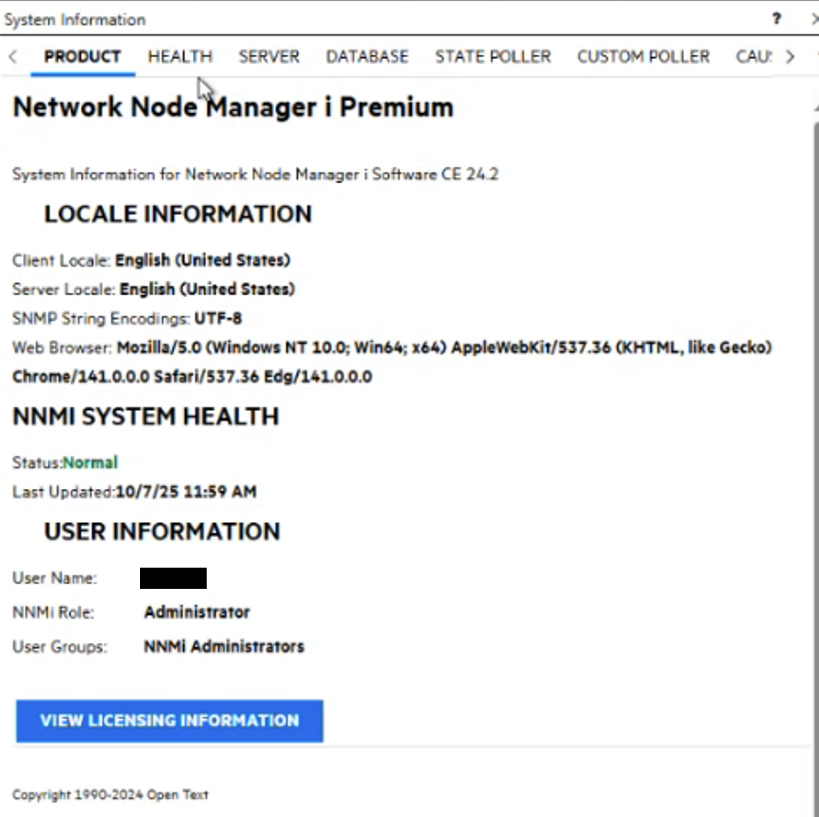819x817 pixels.
Task: Switch to the HEALTH tab
Action: pyautogui.click(x=179, y=57)
